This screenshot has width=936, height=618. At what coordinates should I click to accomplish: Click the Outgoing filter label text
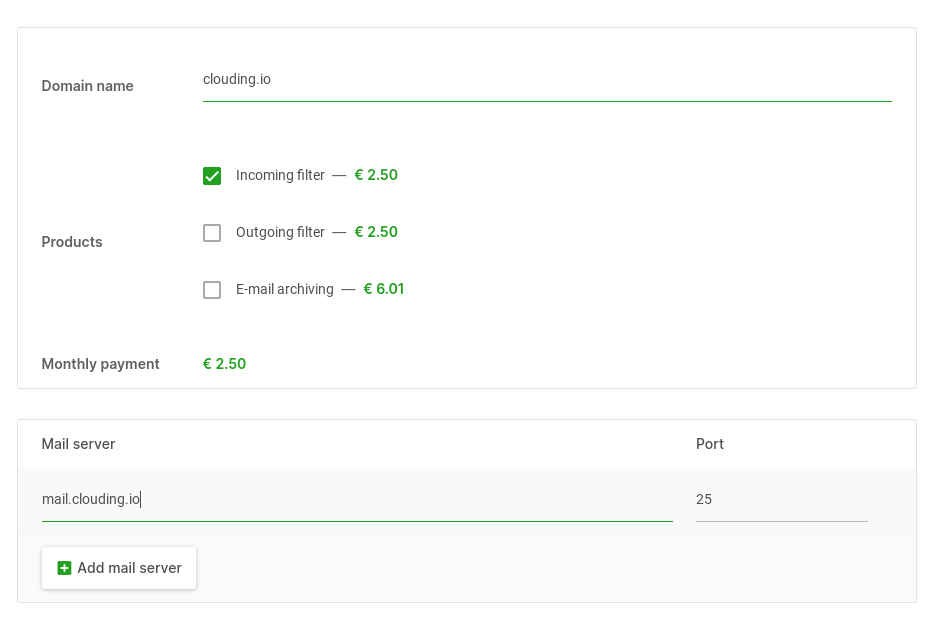pyautogui.click(x=280, y=232)
